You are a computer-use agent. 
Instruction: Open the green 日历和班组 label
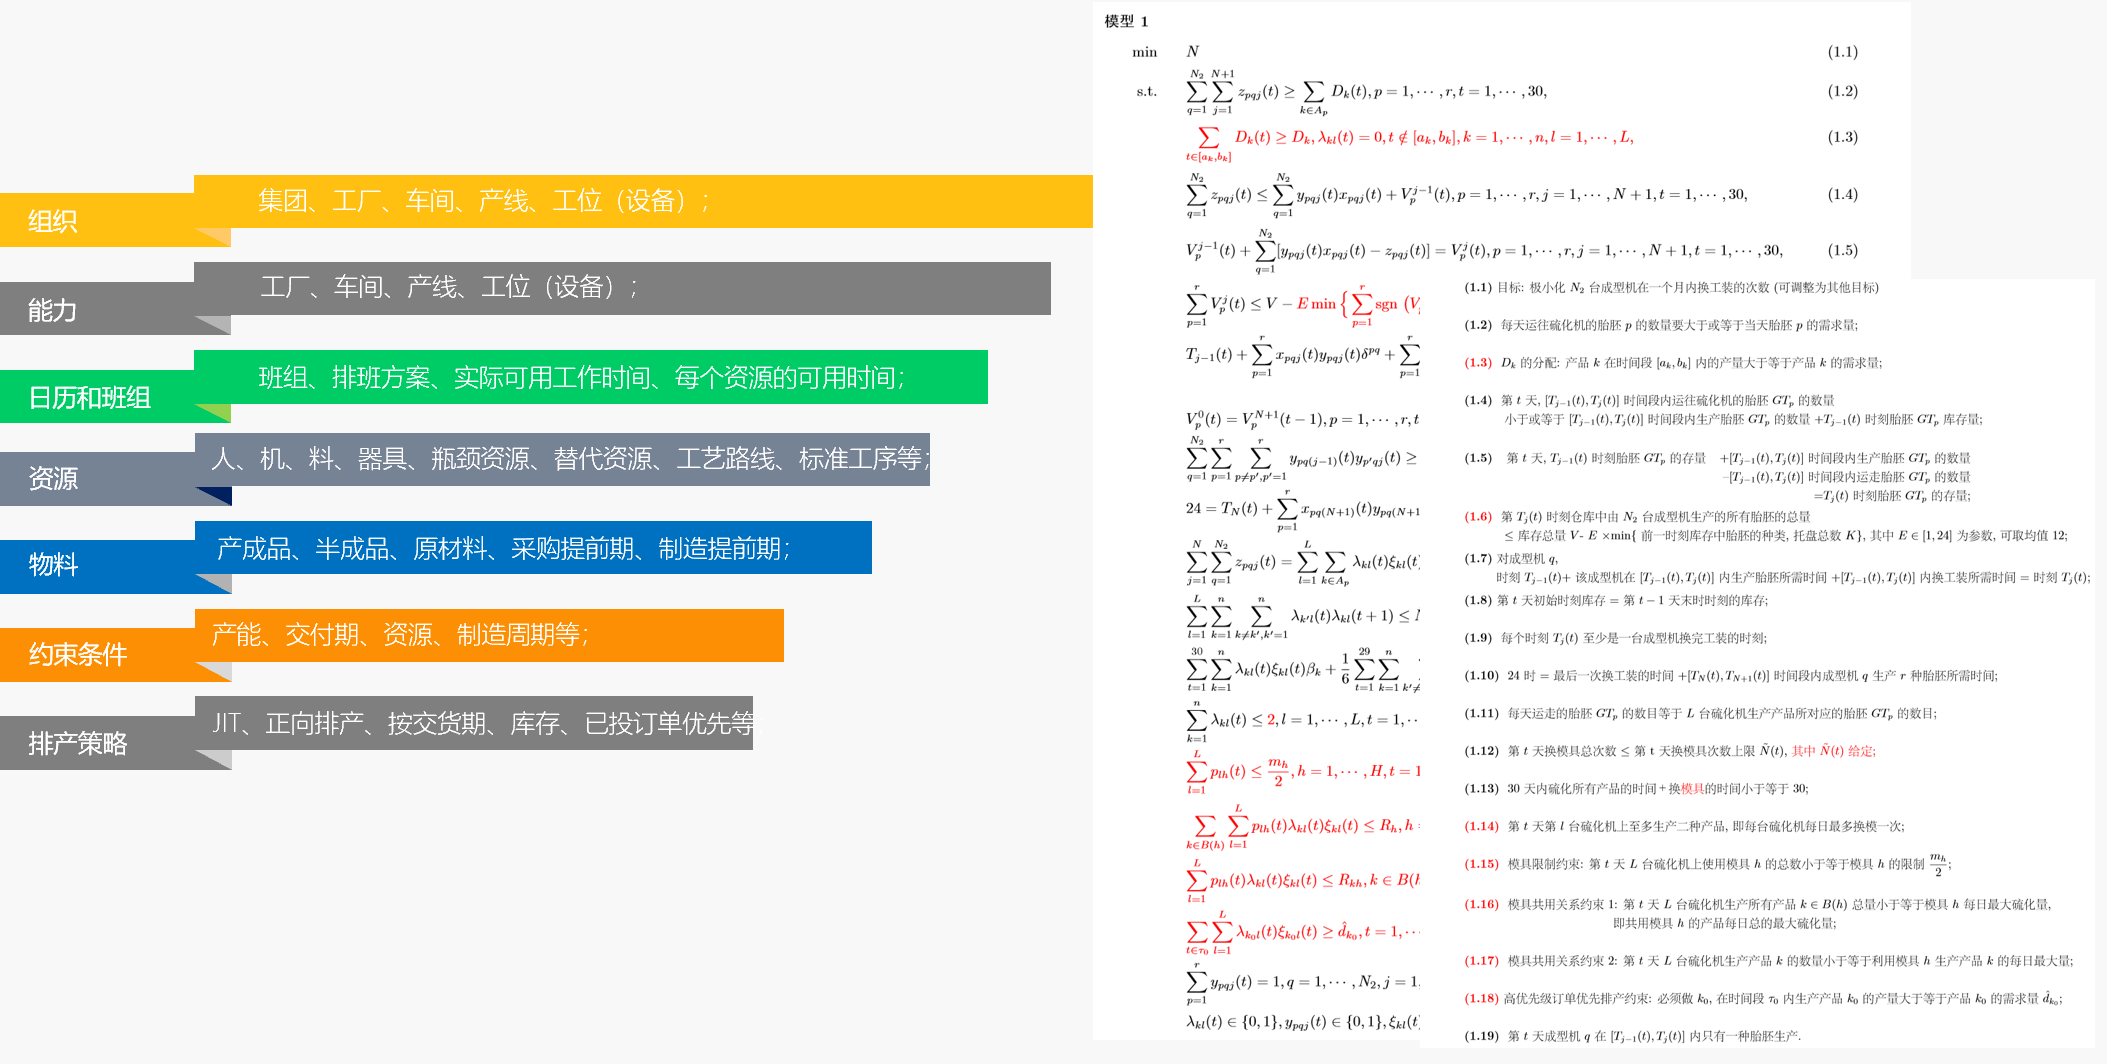[90, 398]
